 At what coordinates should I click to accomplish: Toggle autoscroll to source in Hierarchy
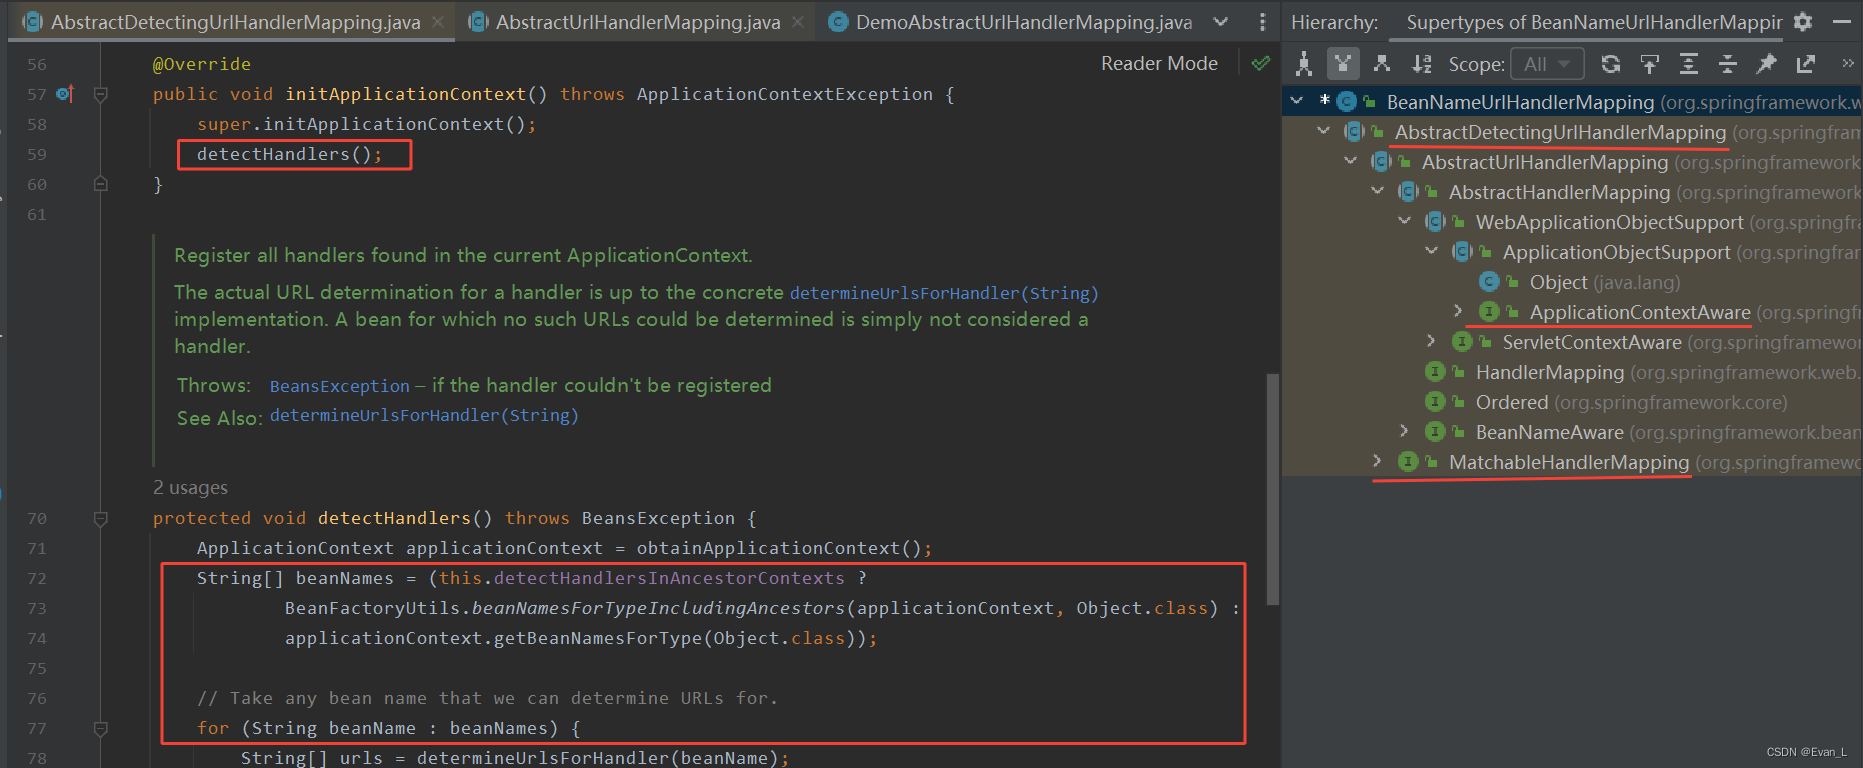click(x=1649, y=64)
